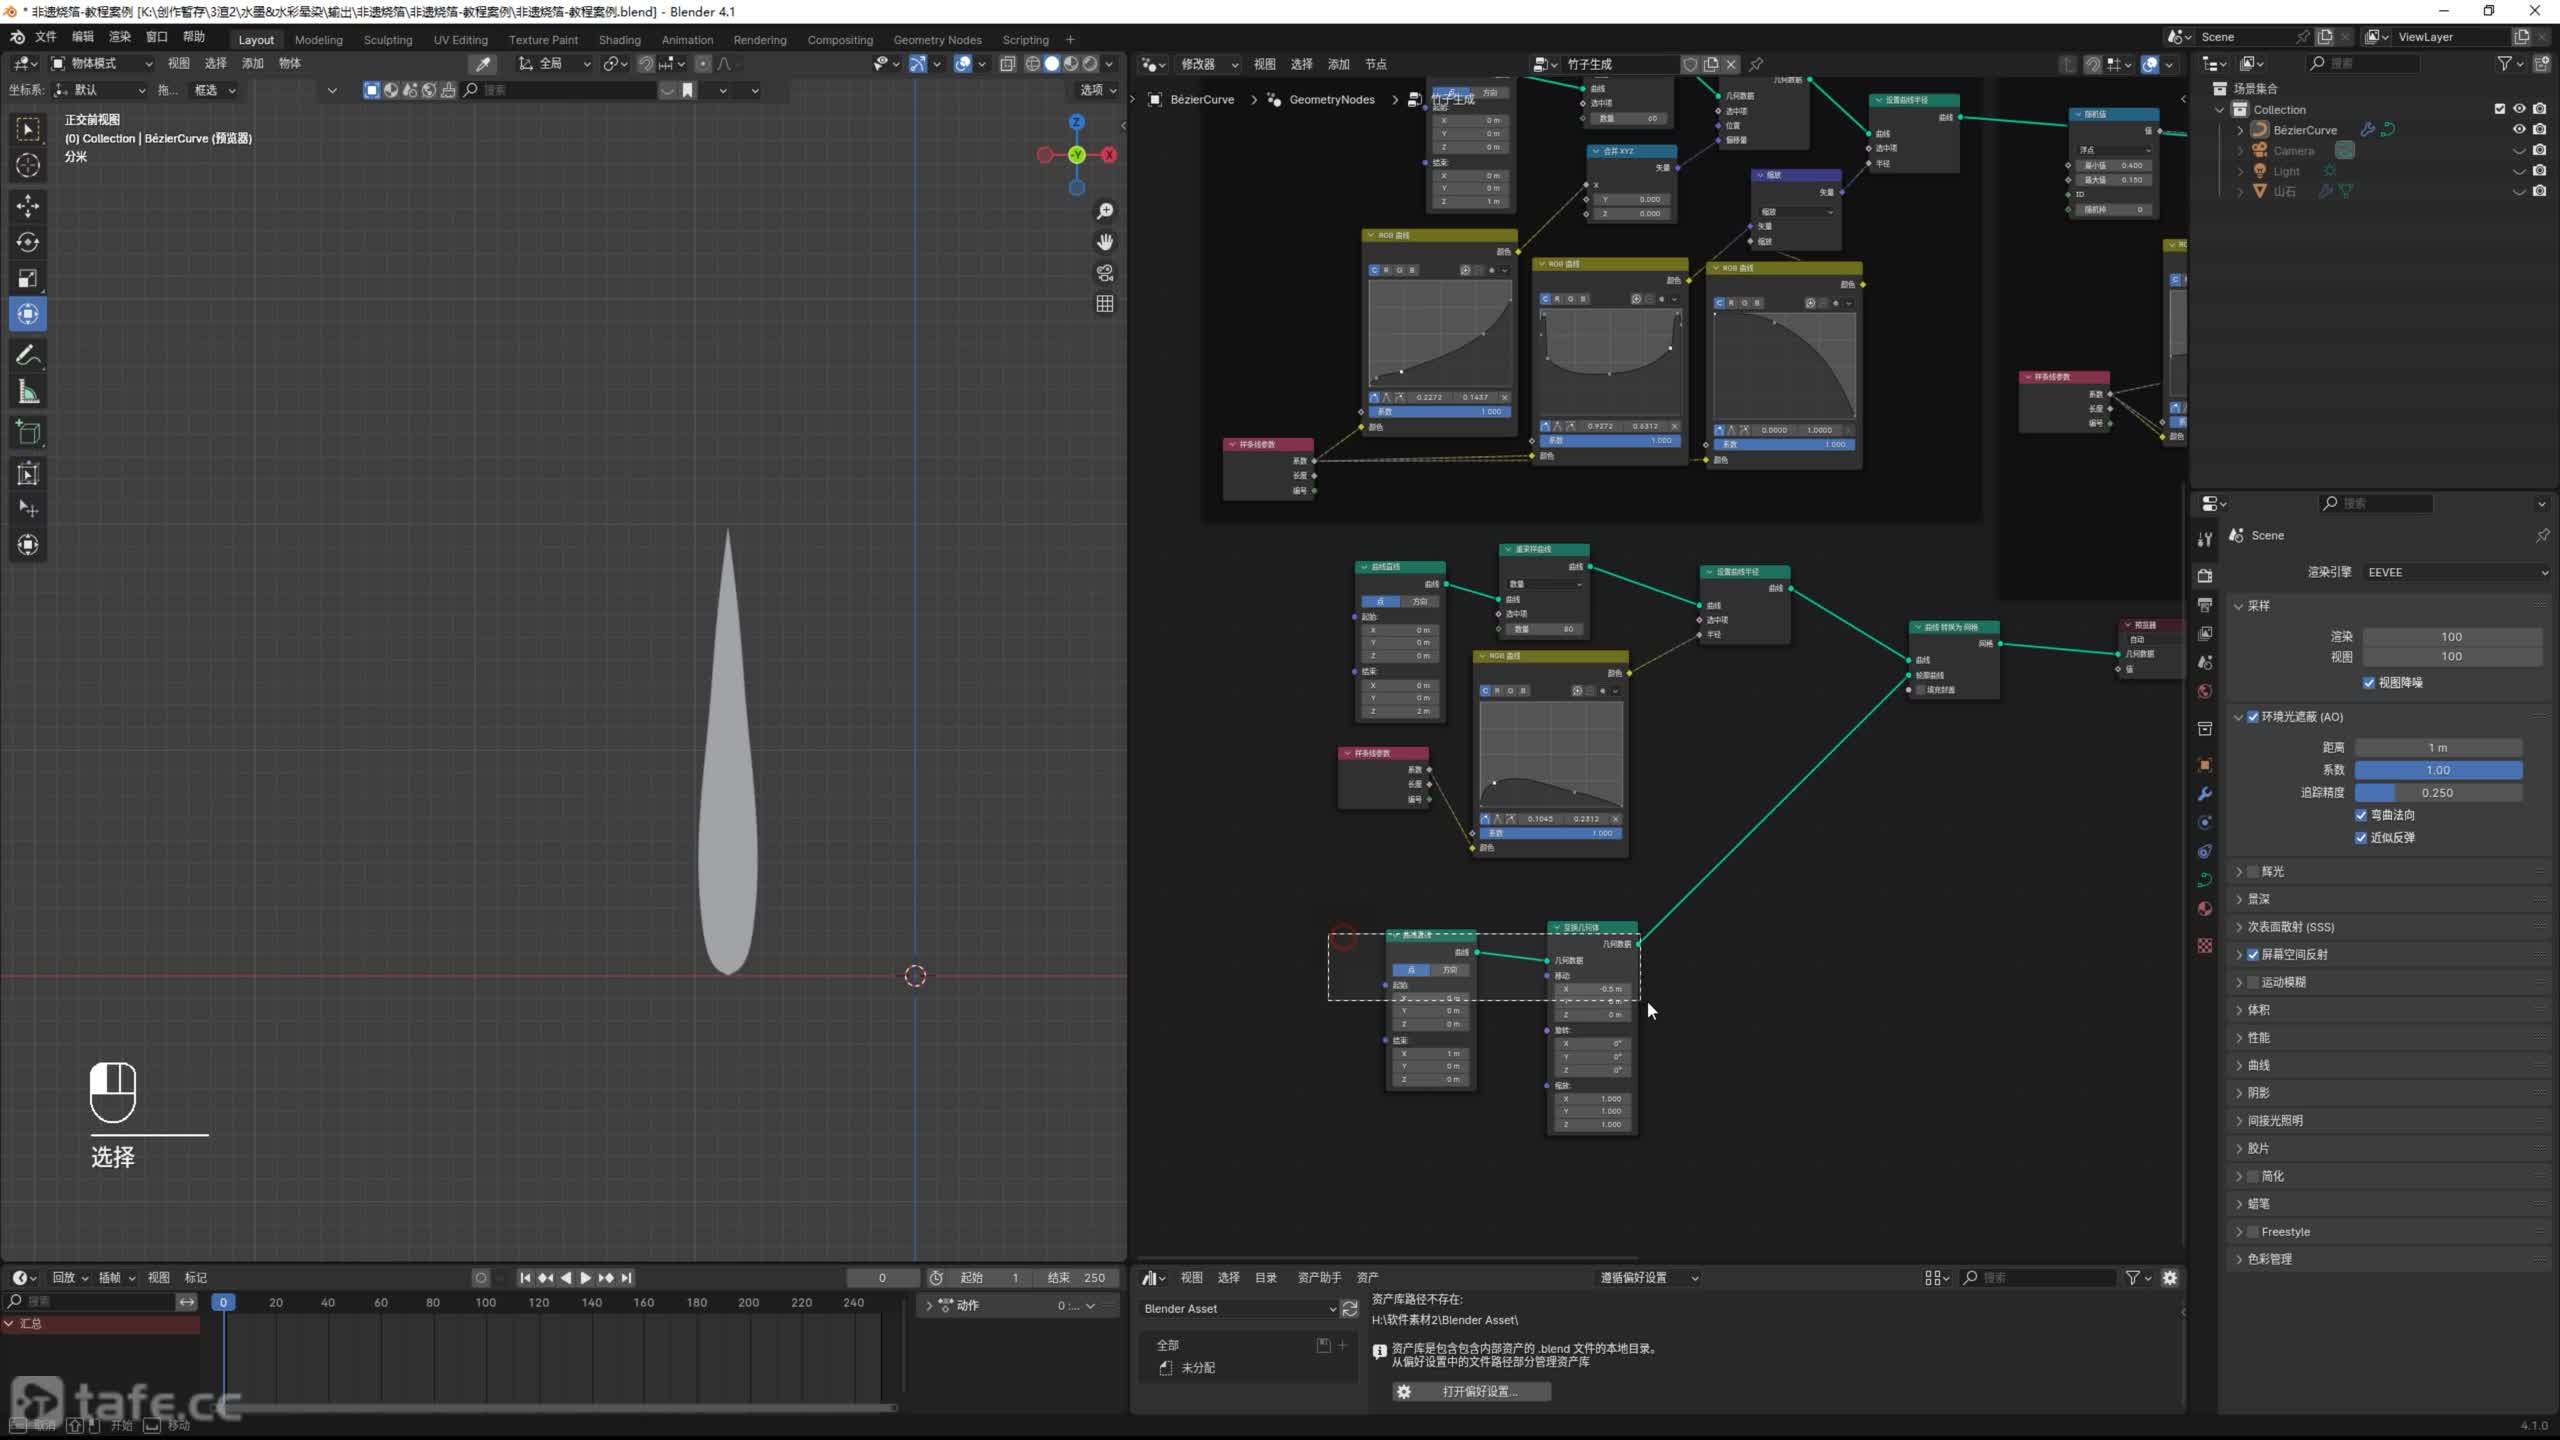Switch to the Shading workspace tab
2560x1440 pixels.
619,40
